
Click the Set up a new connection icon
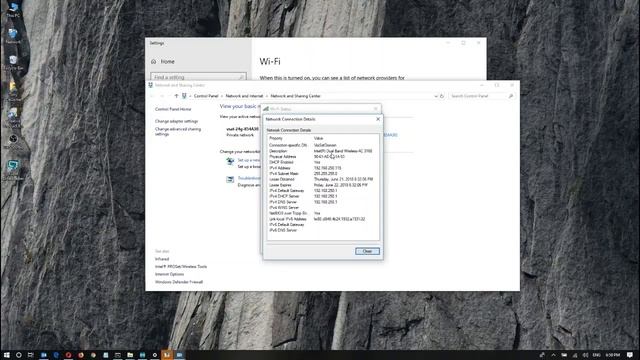[x=230, y=162]
